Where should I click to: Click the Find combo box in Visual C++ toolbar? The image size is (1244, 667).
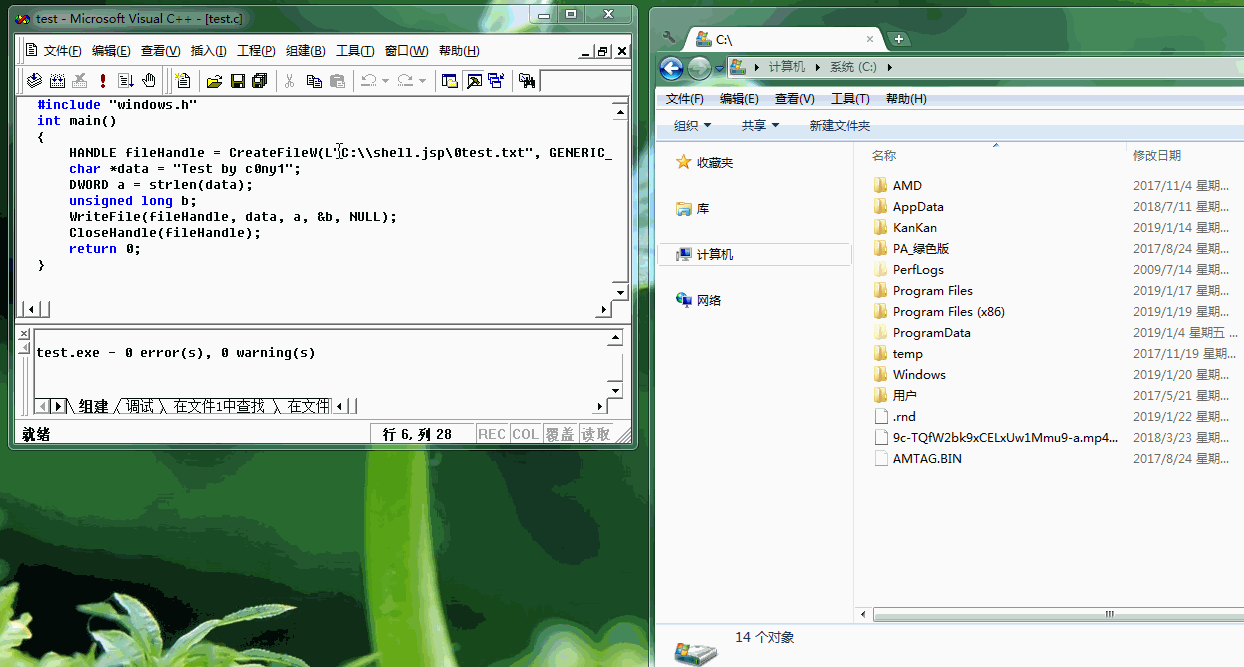(585, 81)
